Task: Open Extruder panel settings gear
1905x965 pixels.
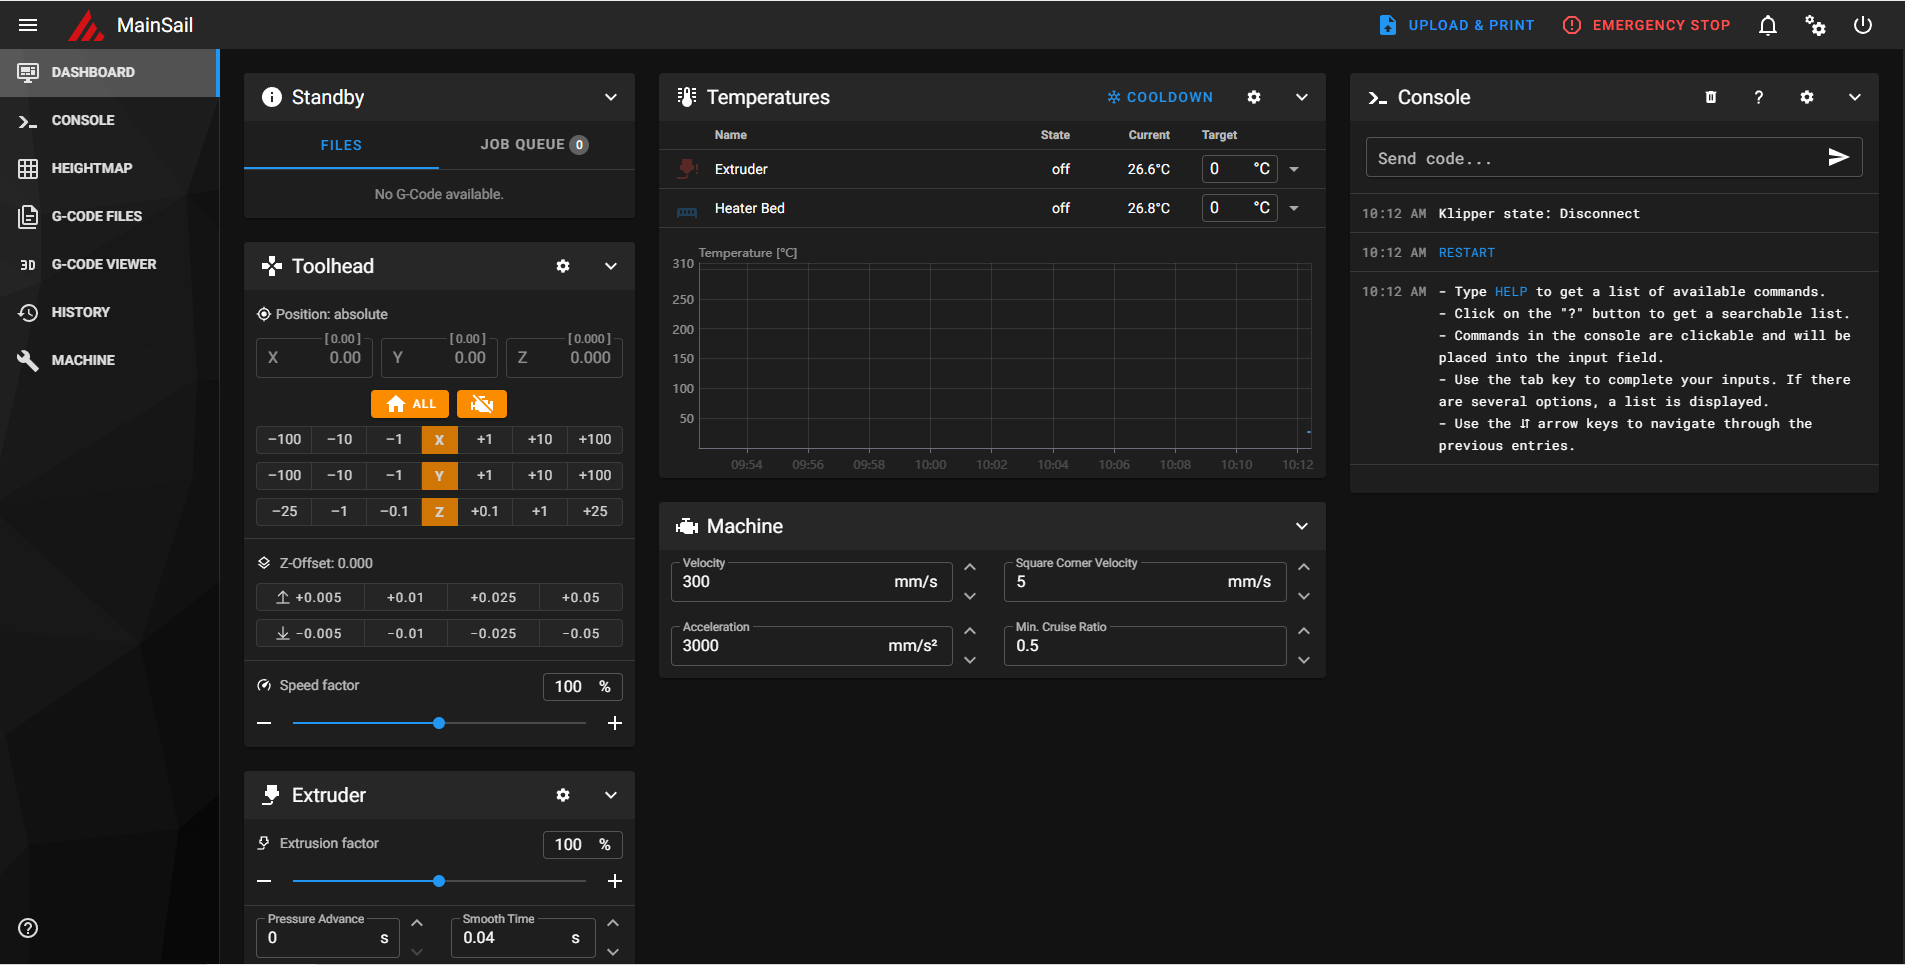Action: click(x=563, y=795)
